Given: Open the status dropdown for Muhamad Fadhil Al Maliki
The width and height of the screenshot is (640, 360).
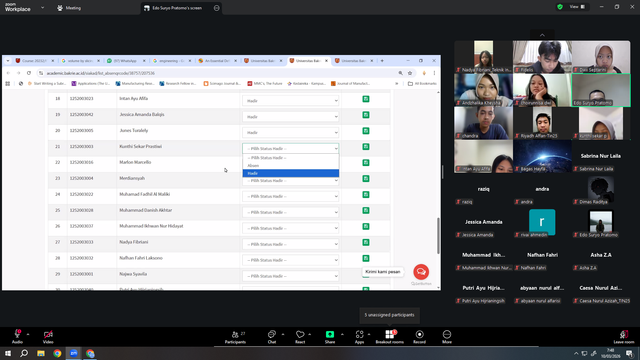Looking at the screenshot, I should [x=290, y=196].
